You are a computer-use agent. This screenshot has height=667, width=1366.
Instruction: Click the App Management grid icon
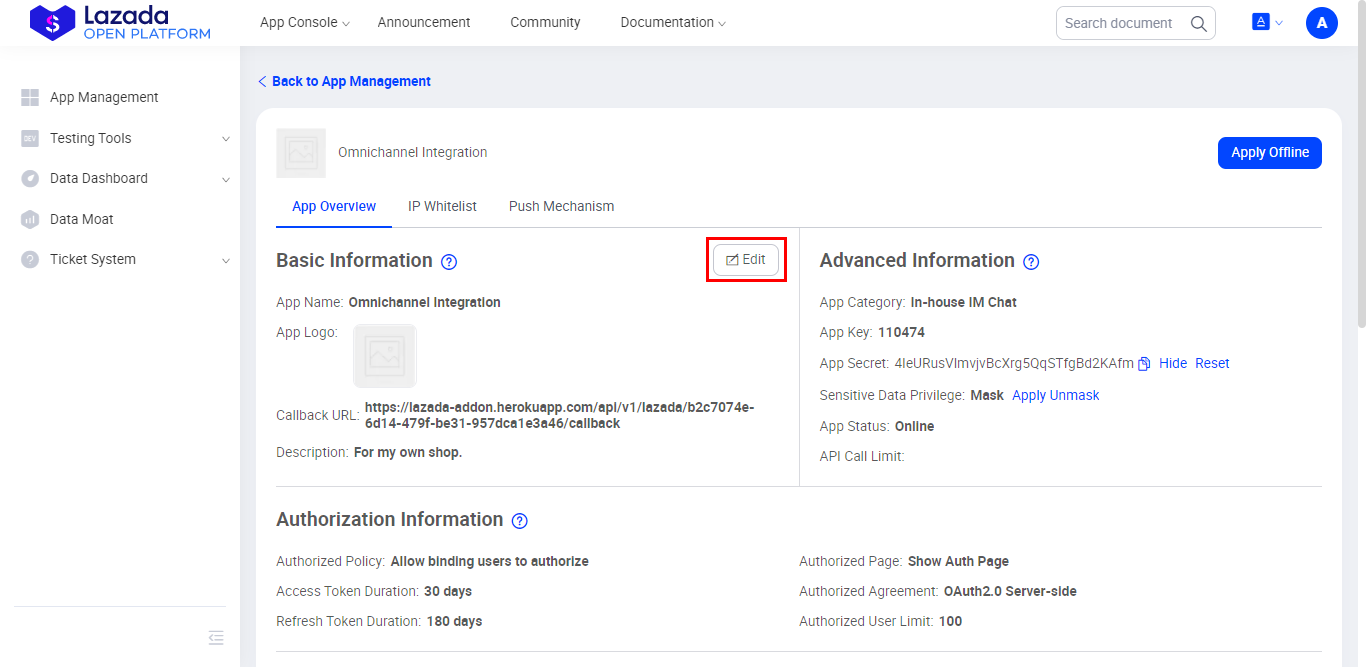[x=30, y=98]
